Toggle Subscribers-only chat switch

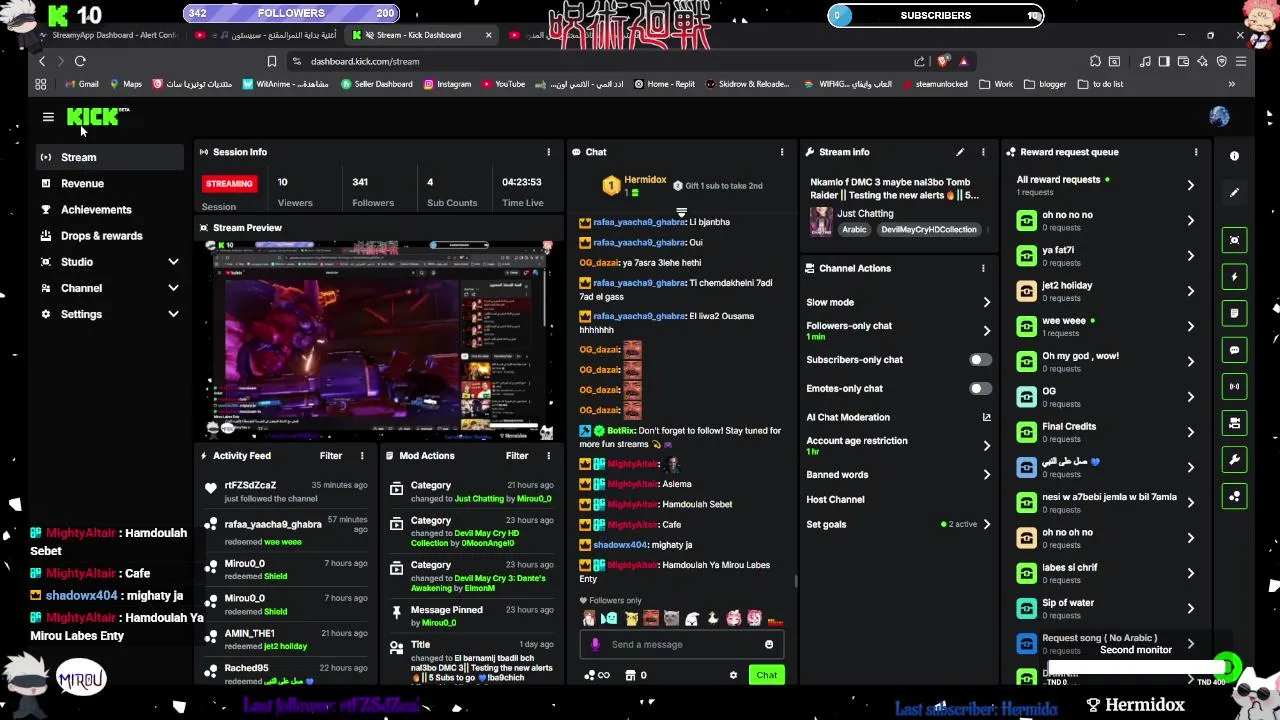coord(980,359)
